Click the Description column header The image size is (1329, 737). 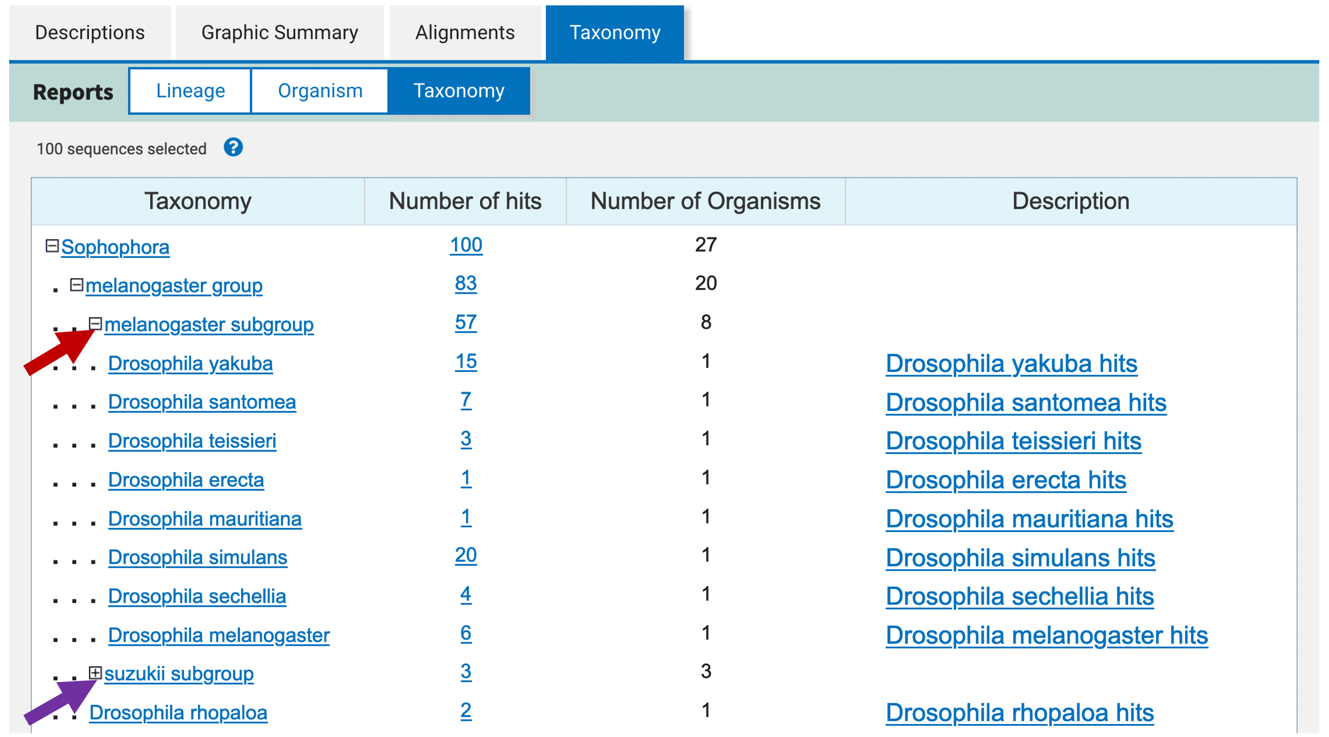click(x=1071, y=202)
